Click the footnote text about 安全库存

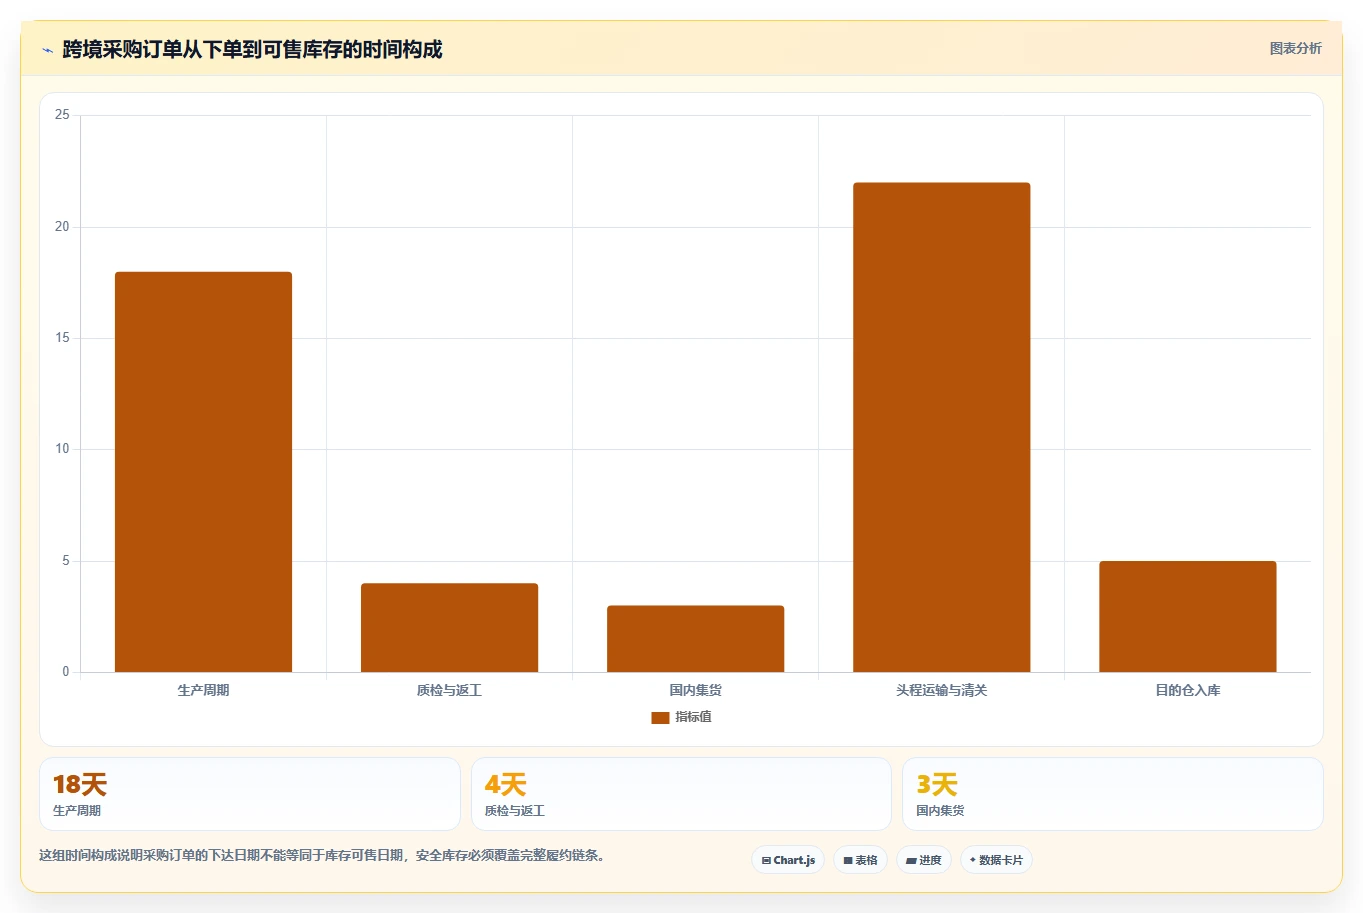[322, 855]
